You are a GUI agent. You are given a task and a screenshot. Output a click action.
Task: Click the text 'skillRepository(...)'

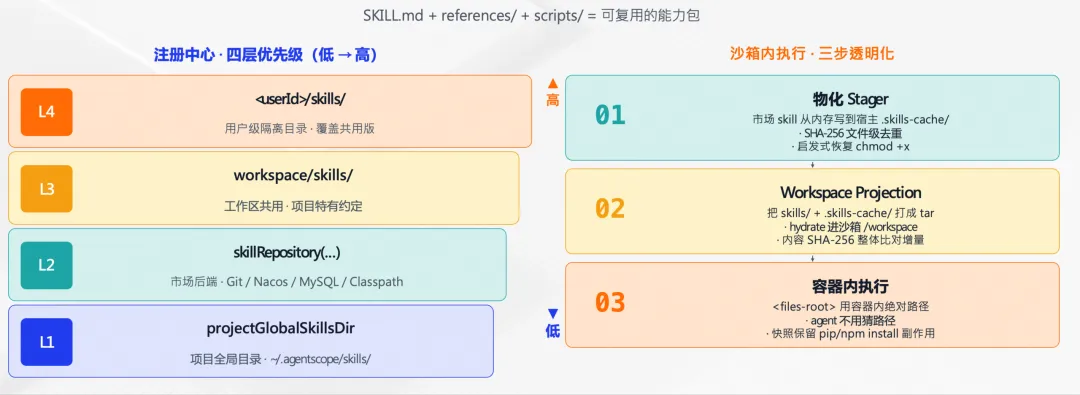[x=287, y=252]
